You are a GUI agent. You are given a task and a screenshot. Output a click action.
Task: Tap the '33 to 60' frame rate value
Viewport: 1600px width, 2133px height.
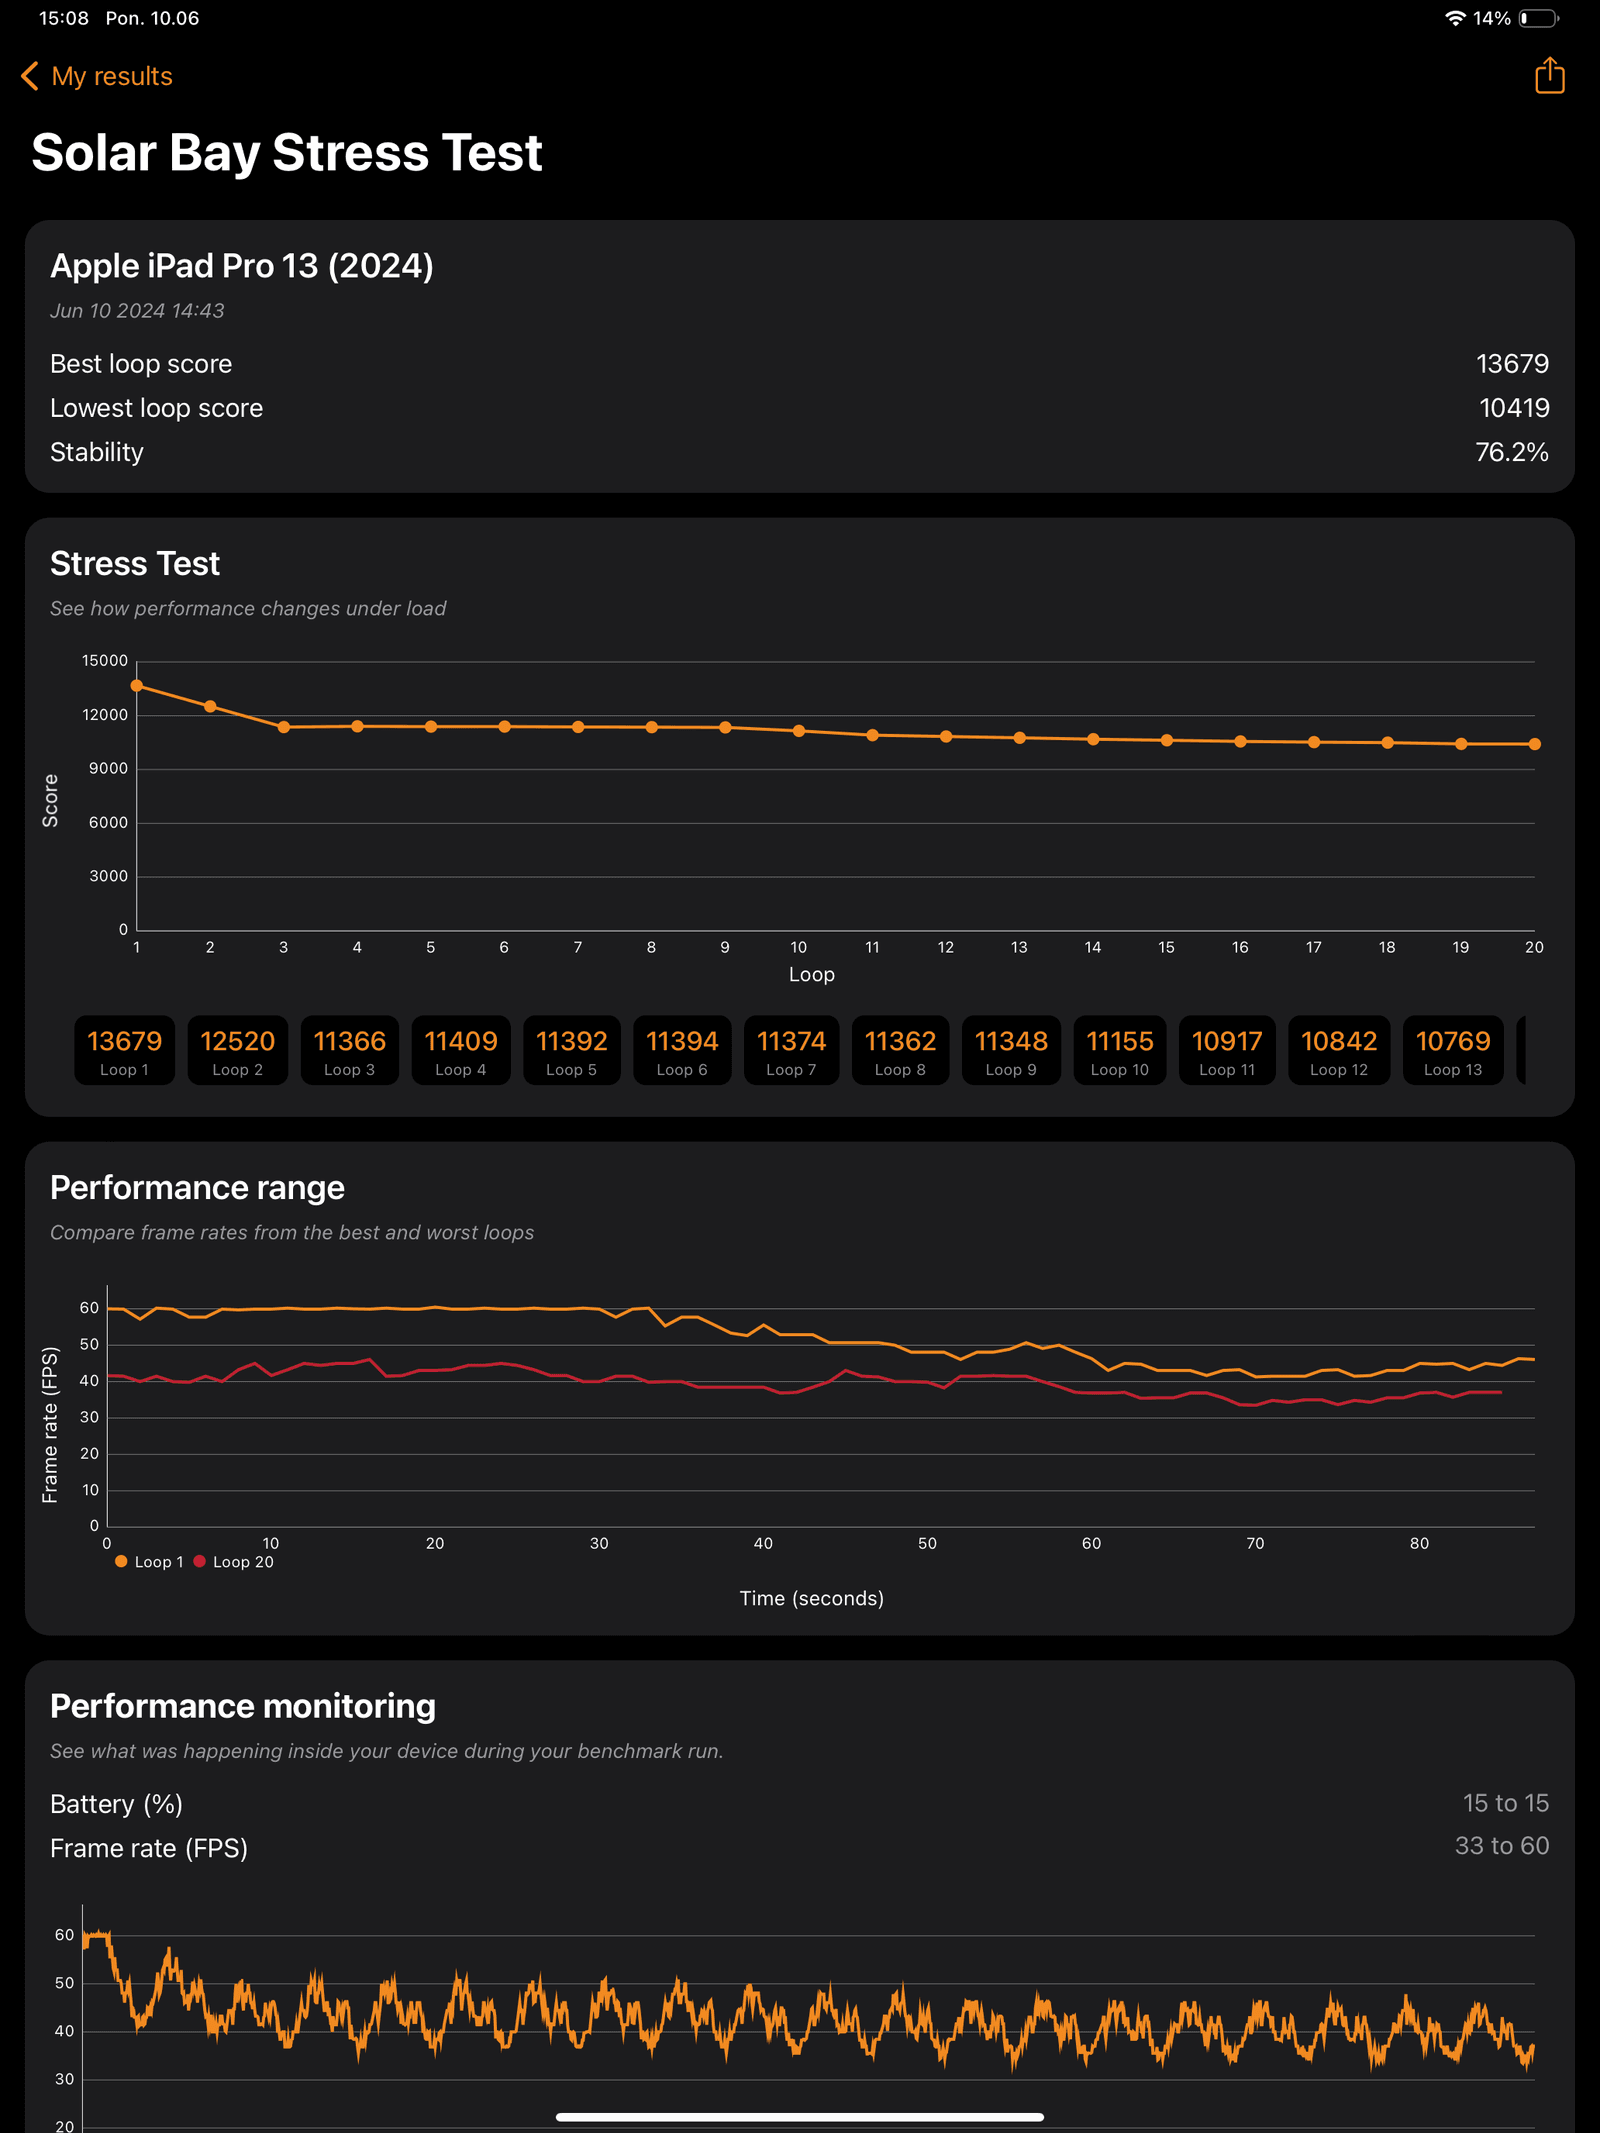click(1502, 1846)
